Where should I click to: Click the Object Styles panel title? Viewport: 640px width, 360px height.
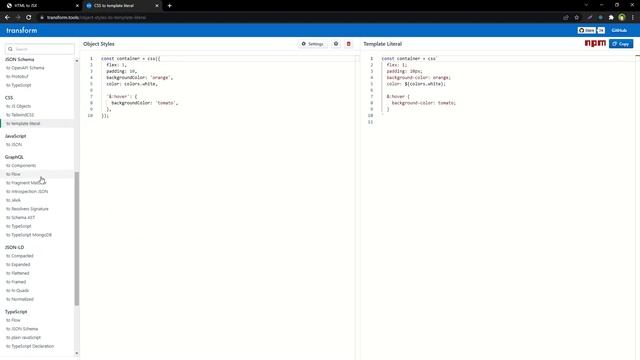click(x=99, y=44)
